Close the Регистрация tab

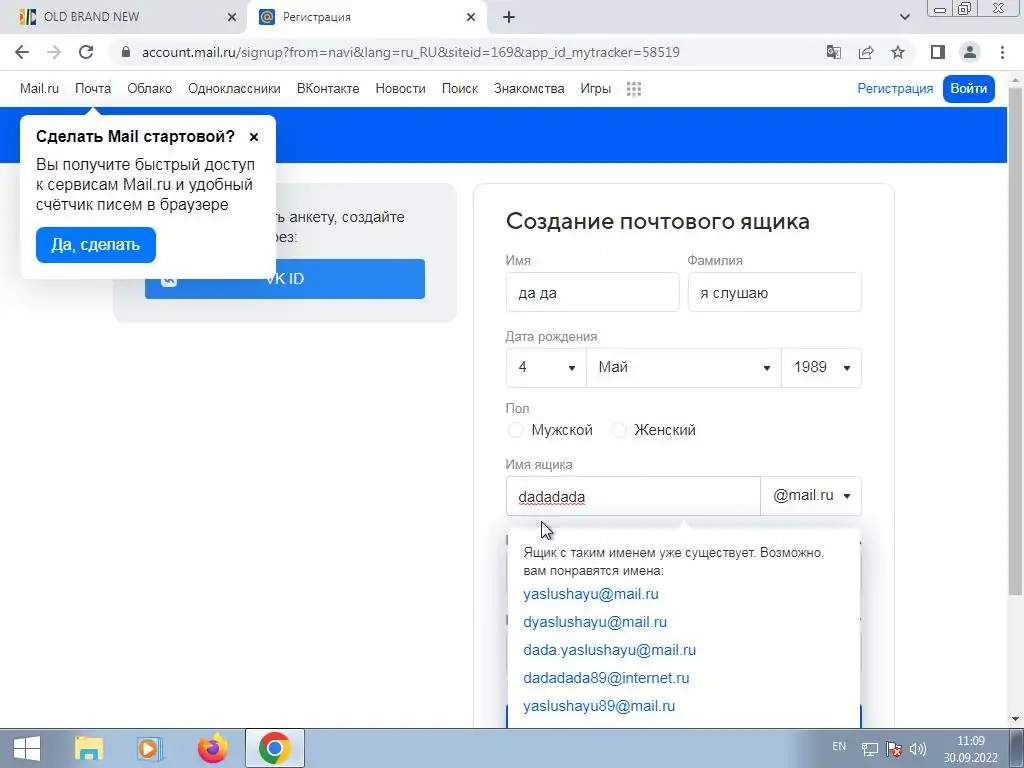(471, 18)
